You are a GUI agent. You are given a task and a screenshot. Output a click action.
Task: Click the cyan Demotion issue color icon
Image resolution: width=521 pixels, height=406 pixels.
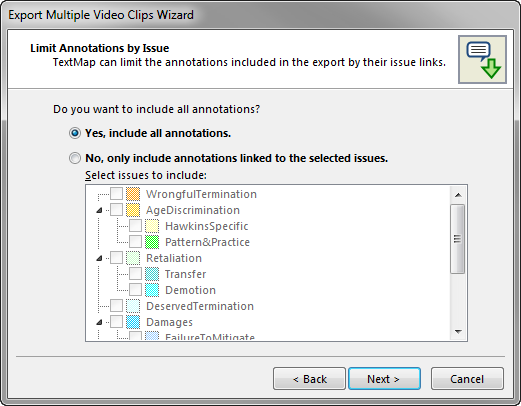pos(152,290)
